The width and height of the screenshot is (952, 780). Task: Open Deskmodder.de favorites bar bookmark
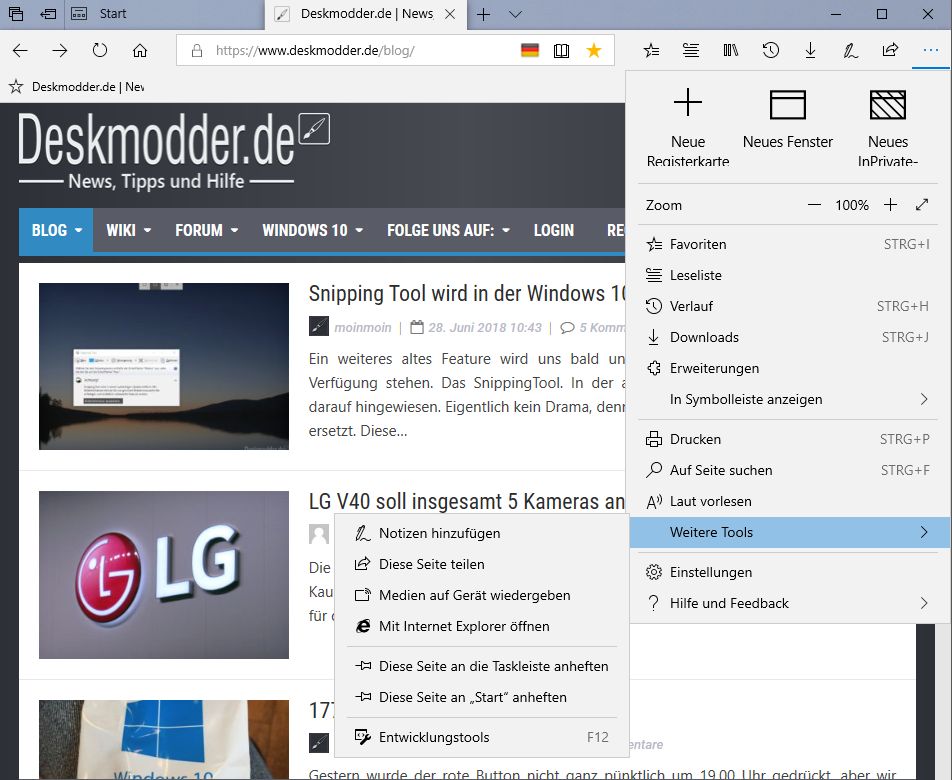(x=76, y=87)
